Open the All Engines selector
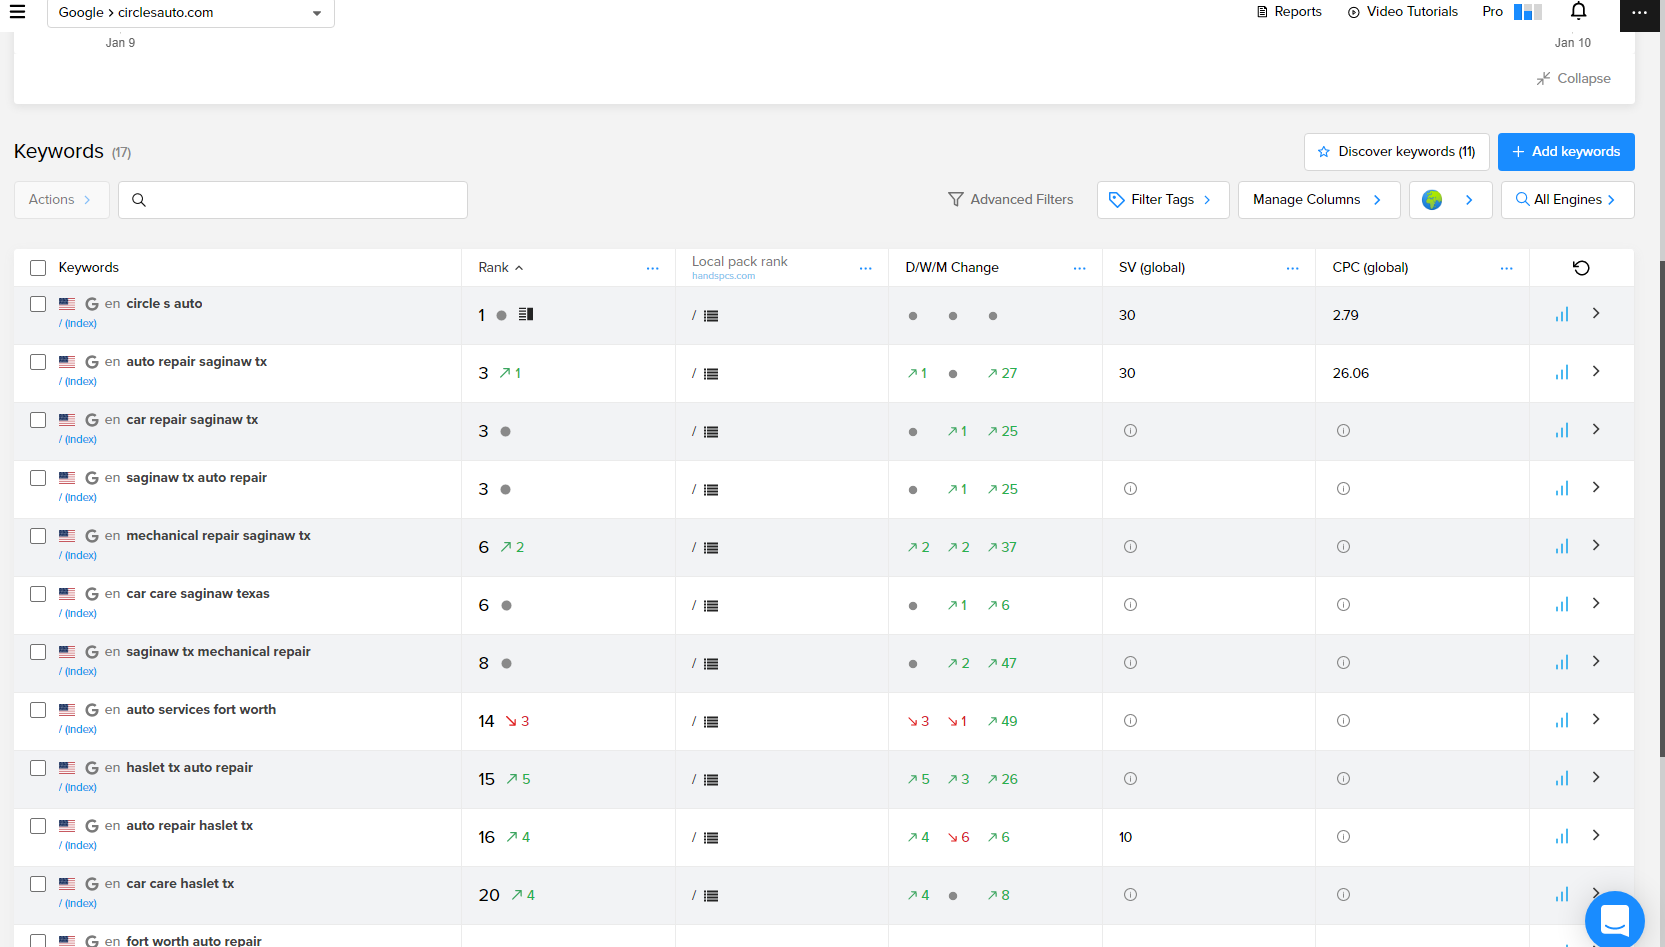The height and width of the screenshot is (947, 1665). pyautogui.click(x=1567, y=200)
